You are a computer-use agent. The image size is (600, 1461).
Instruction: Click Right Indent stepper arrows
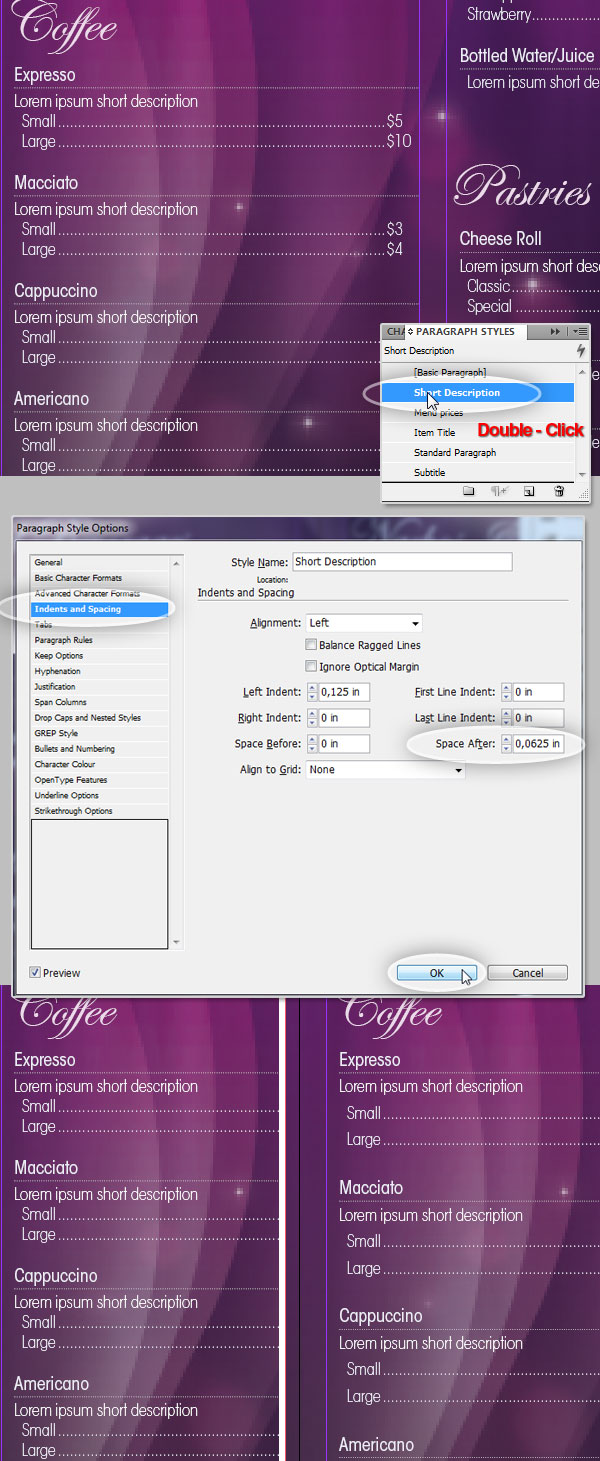312,718
